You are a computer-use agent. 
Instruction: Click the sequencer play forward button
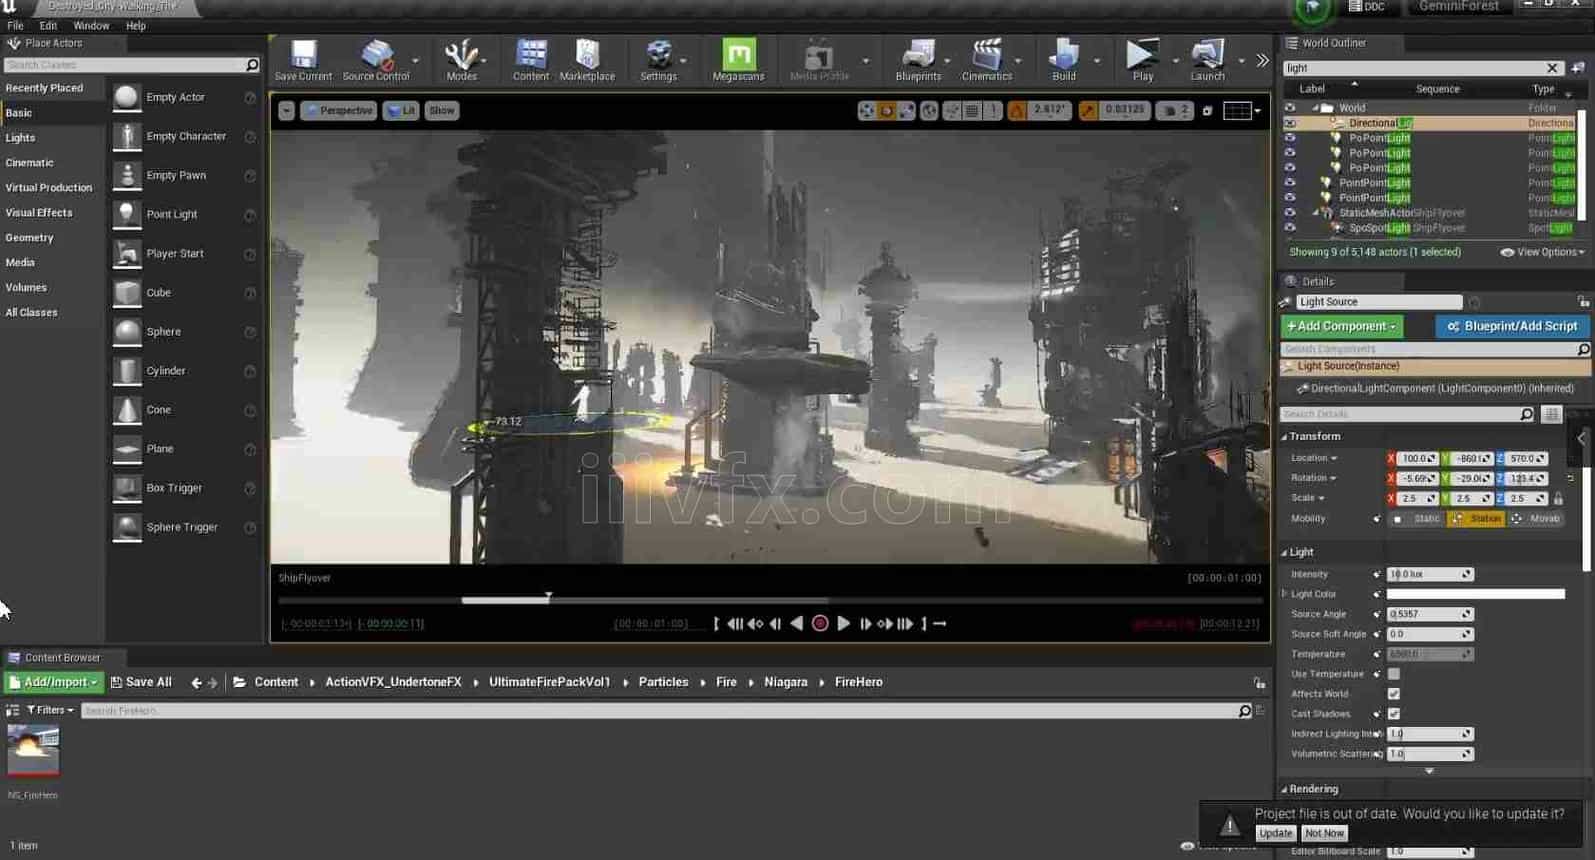[843, 623]
